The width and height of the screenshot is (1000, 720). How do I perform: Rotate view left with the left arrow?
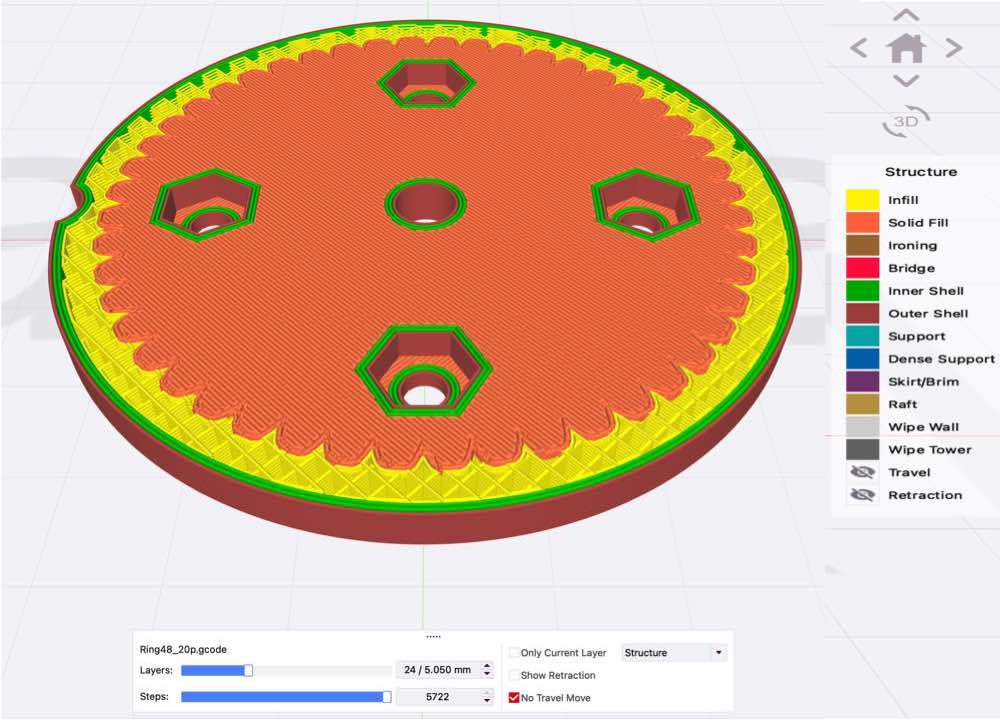(x=859, y=48)
